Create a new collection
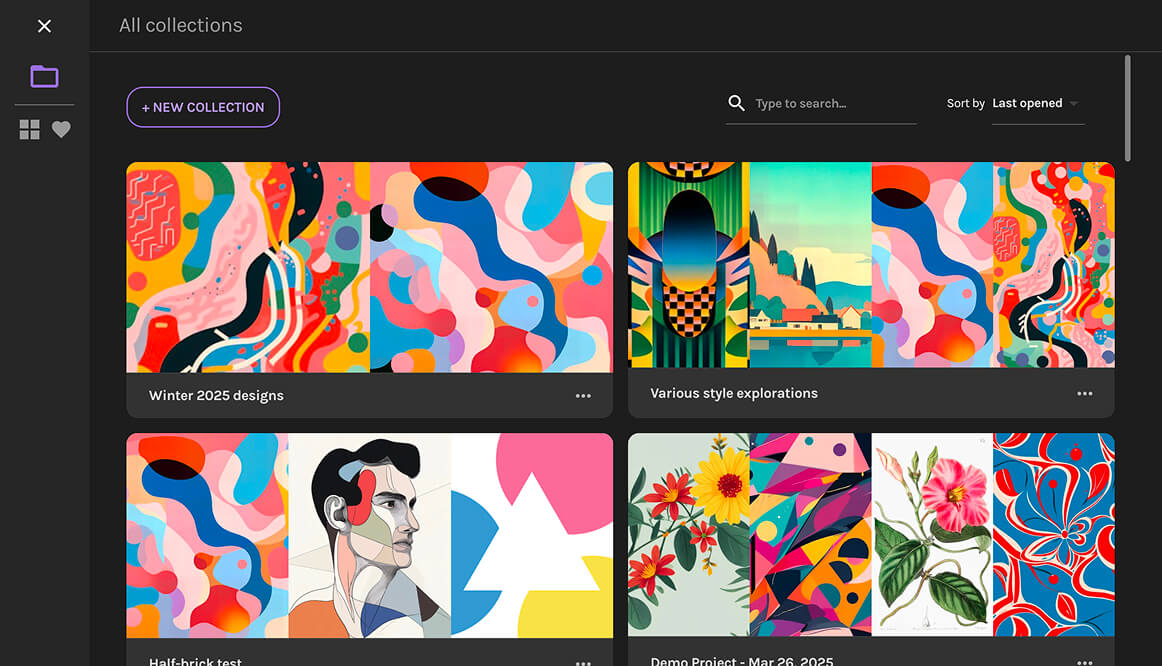 203,107
